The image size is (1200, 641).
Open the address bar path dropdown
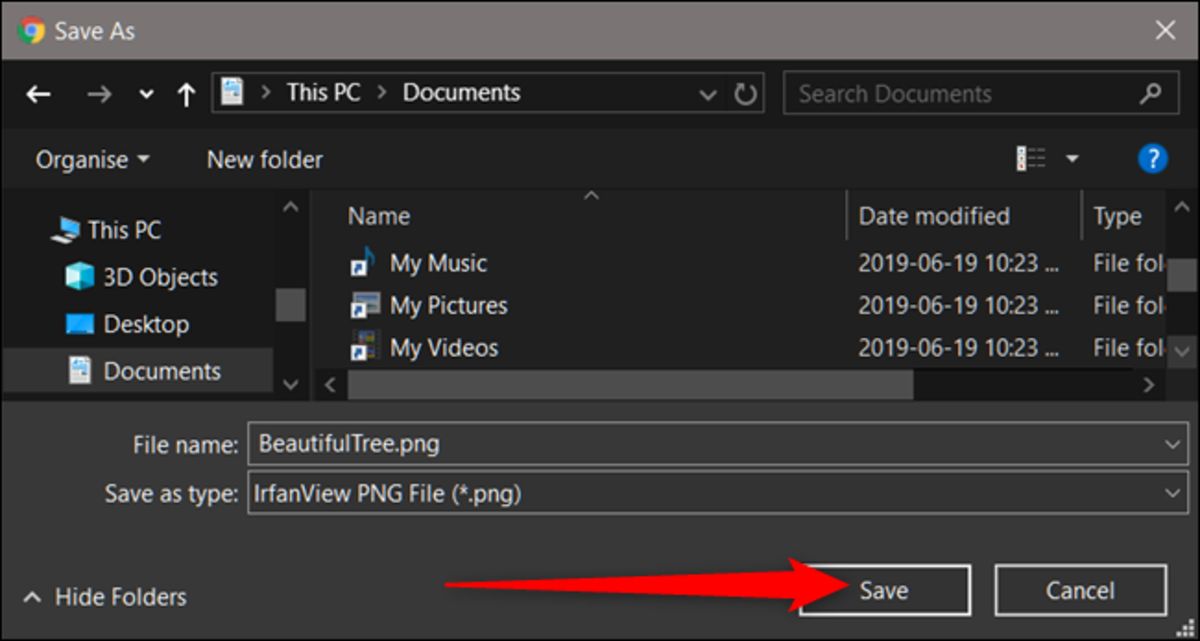(708, 93)
